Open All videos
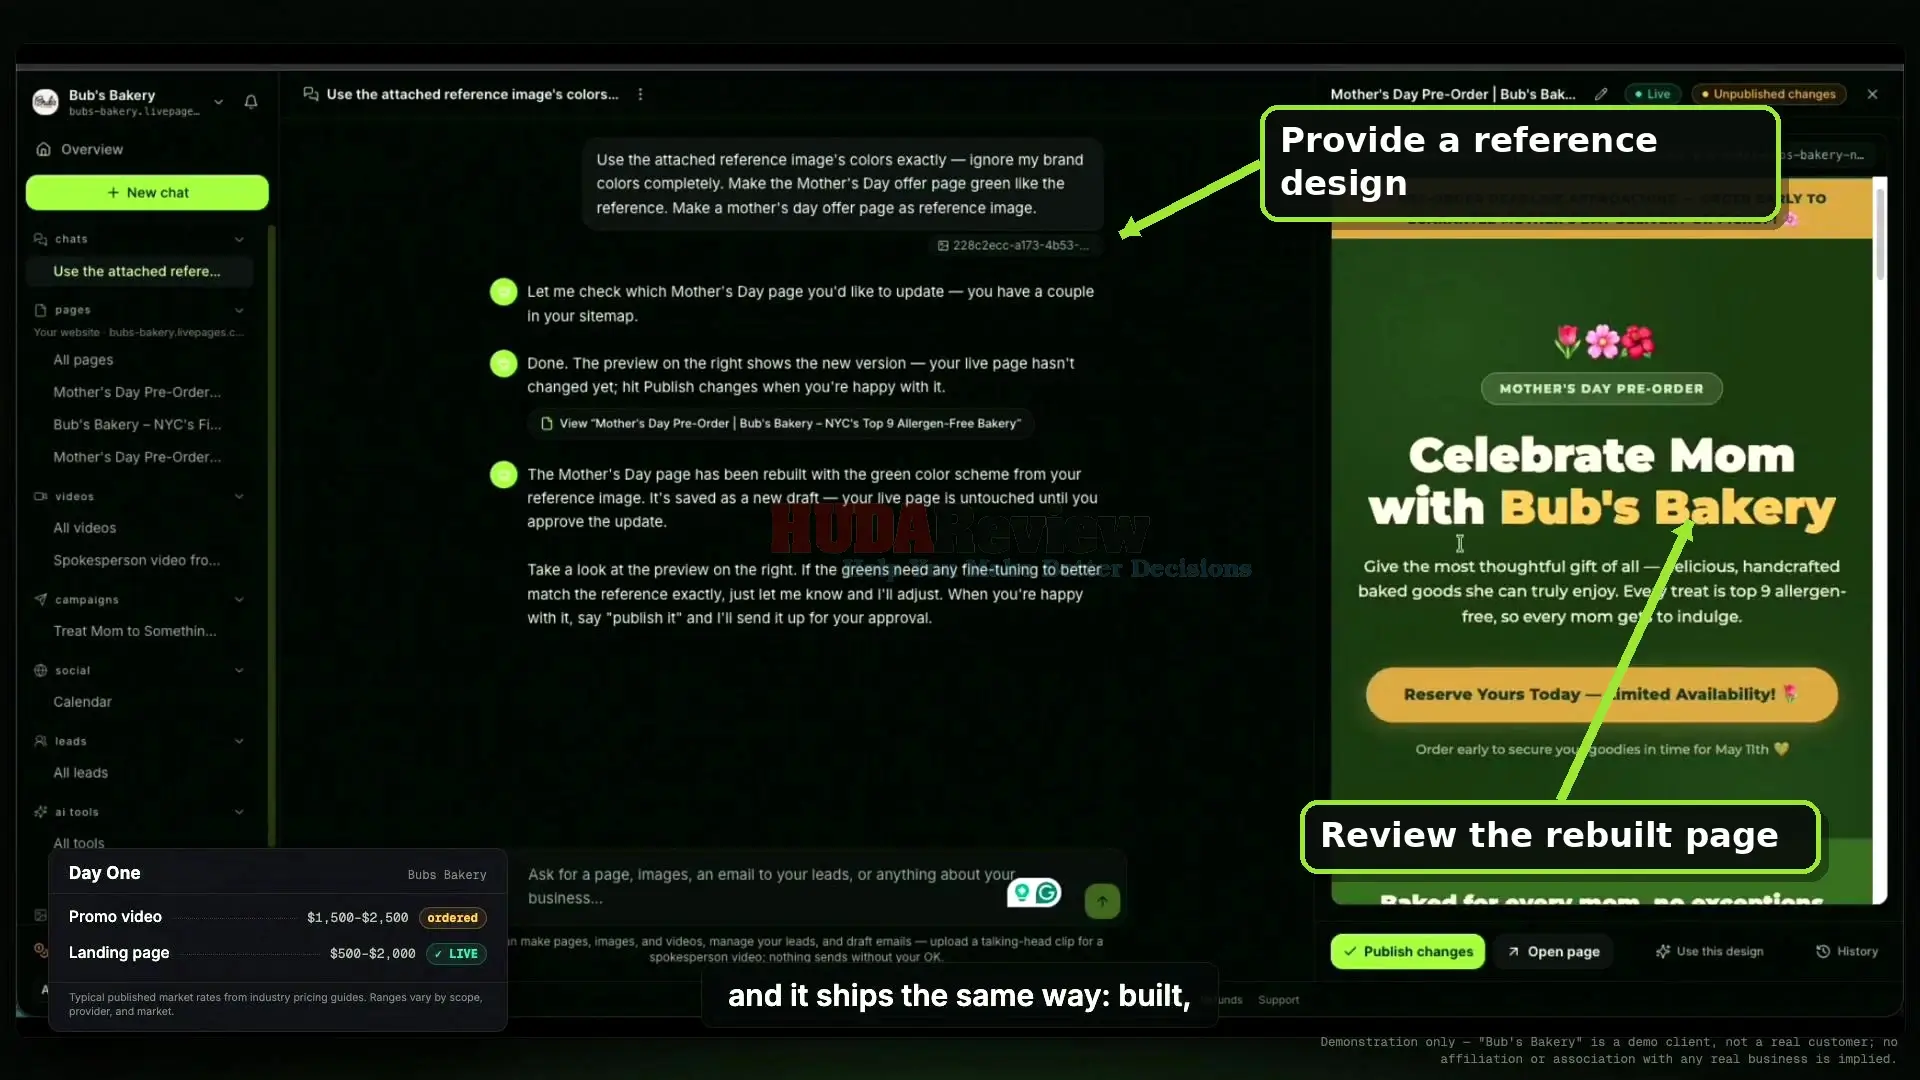 (x=85, y=528)
